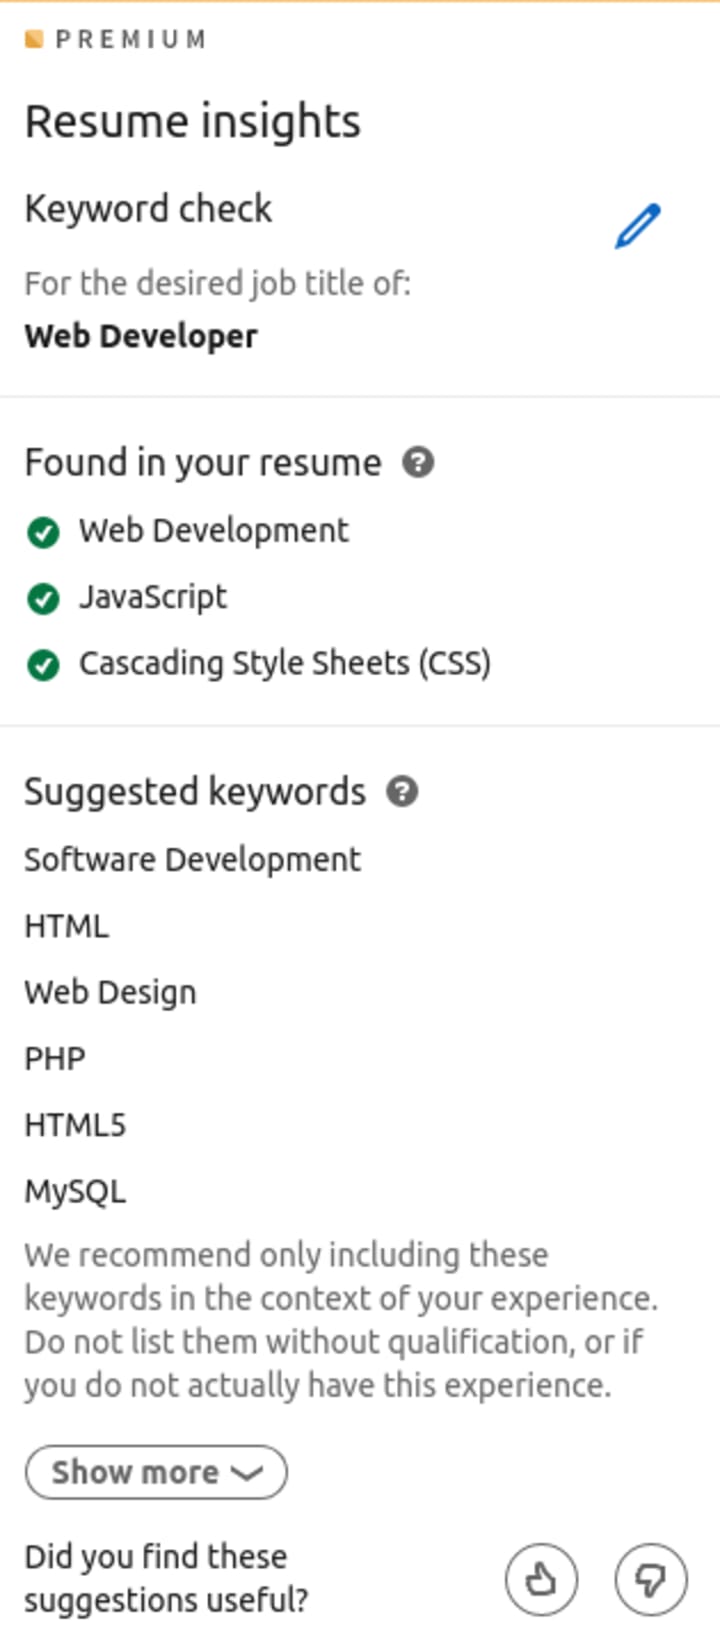Click green check next to JavaScript
Viewport: 720px width, 1646px height.
click(x=43, y=598)
